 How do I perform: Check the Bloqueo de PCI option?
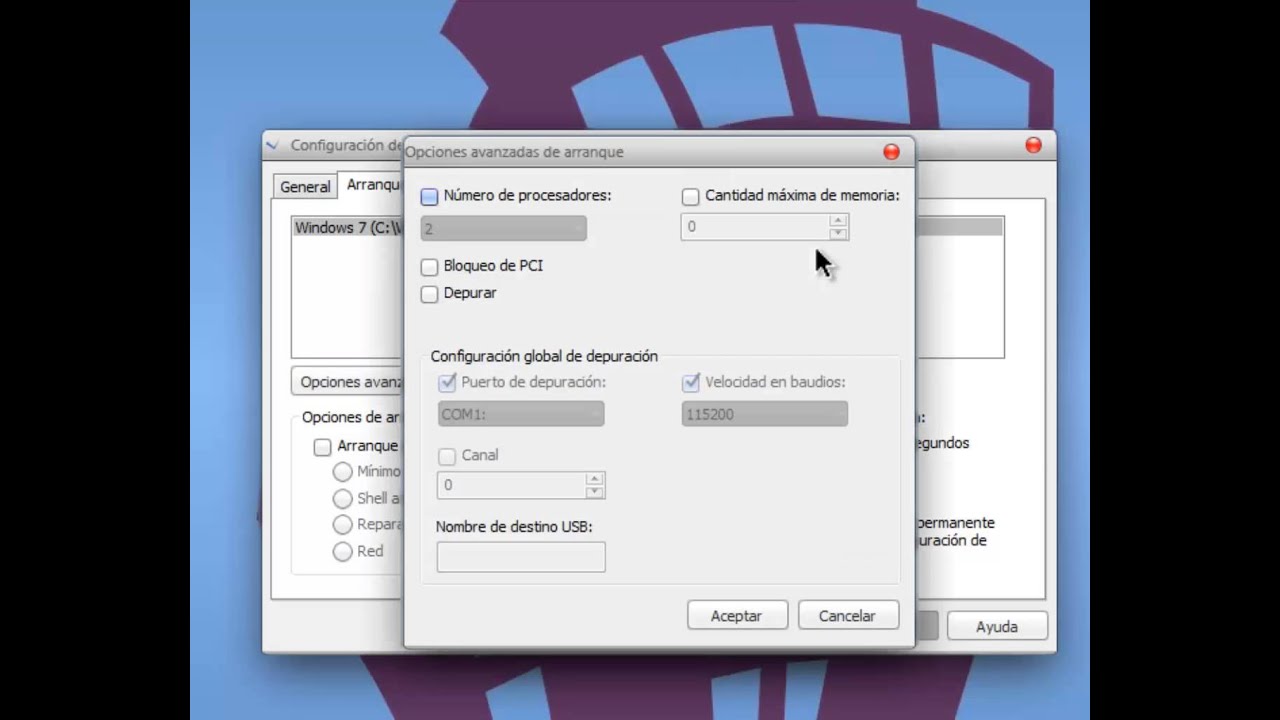pos(430,267)
